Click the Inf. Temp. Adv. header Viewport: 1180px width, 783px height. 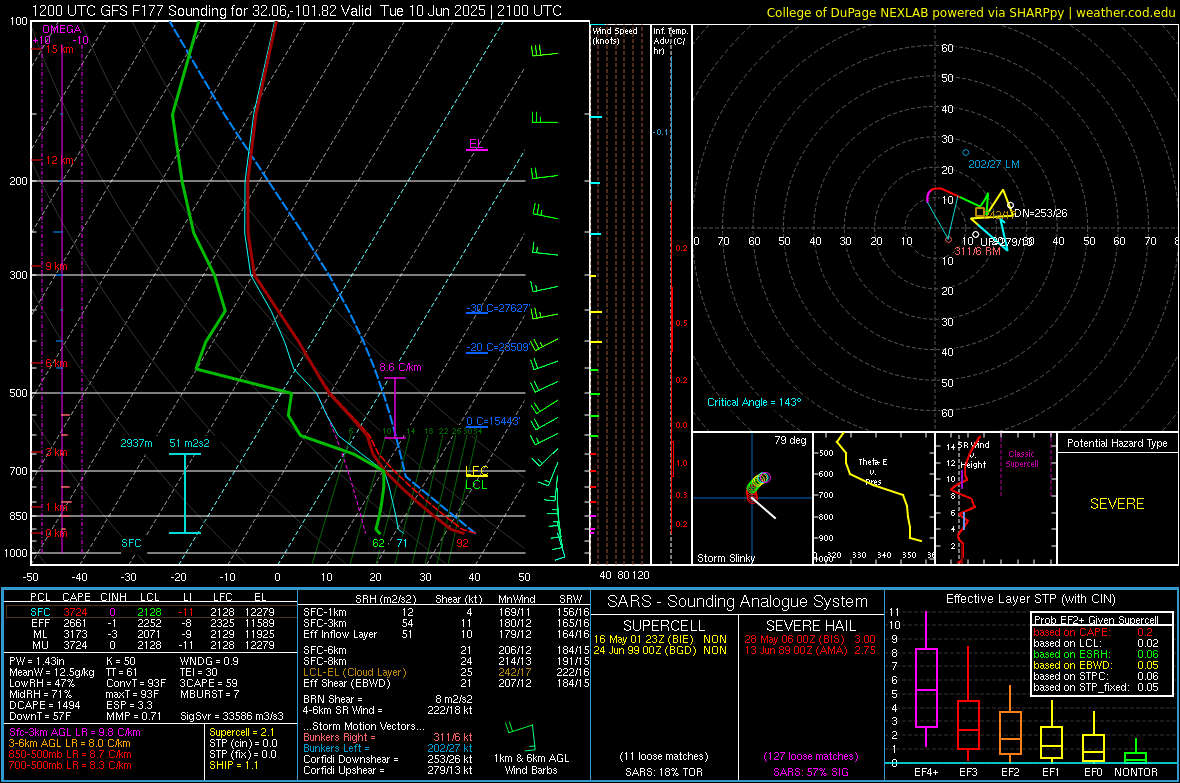click(670, 41)
